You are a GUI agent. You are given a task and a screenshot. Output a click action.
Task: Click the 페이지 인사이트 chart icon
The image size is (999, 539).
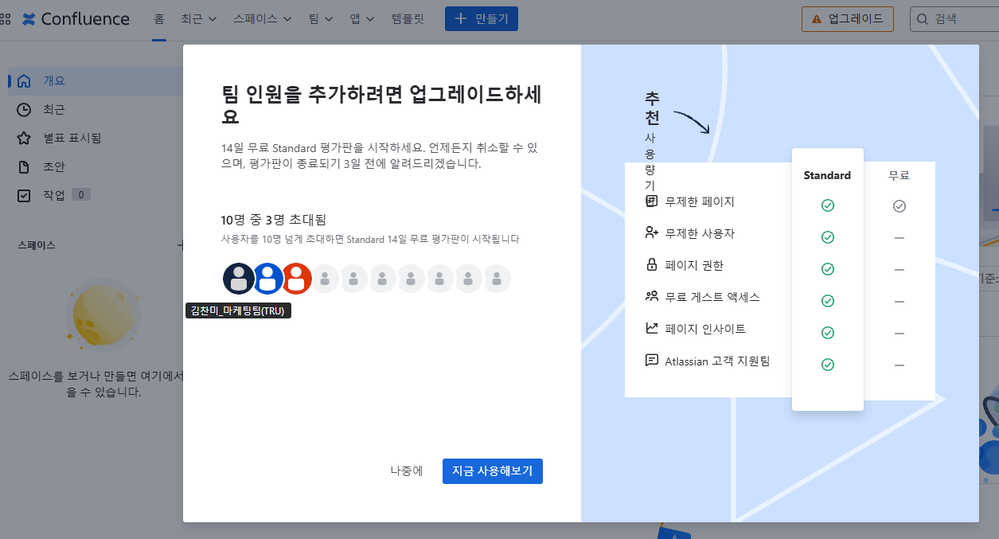point(651,328)
